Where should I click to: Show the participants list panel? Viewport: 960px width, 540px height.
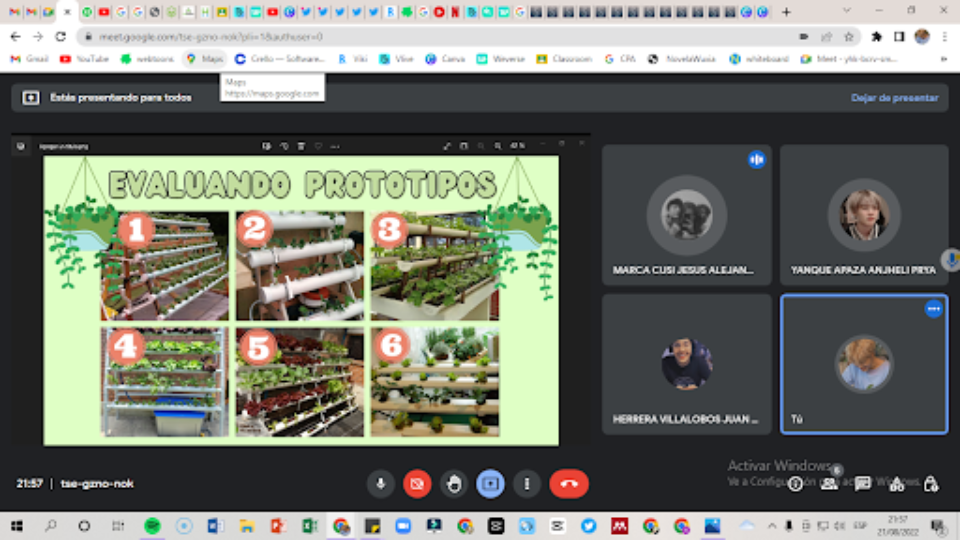[x=829, y=484]
